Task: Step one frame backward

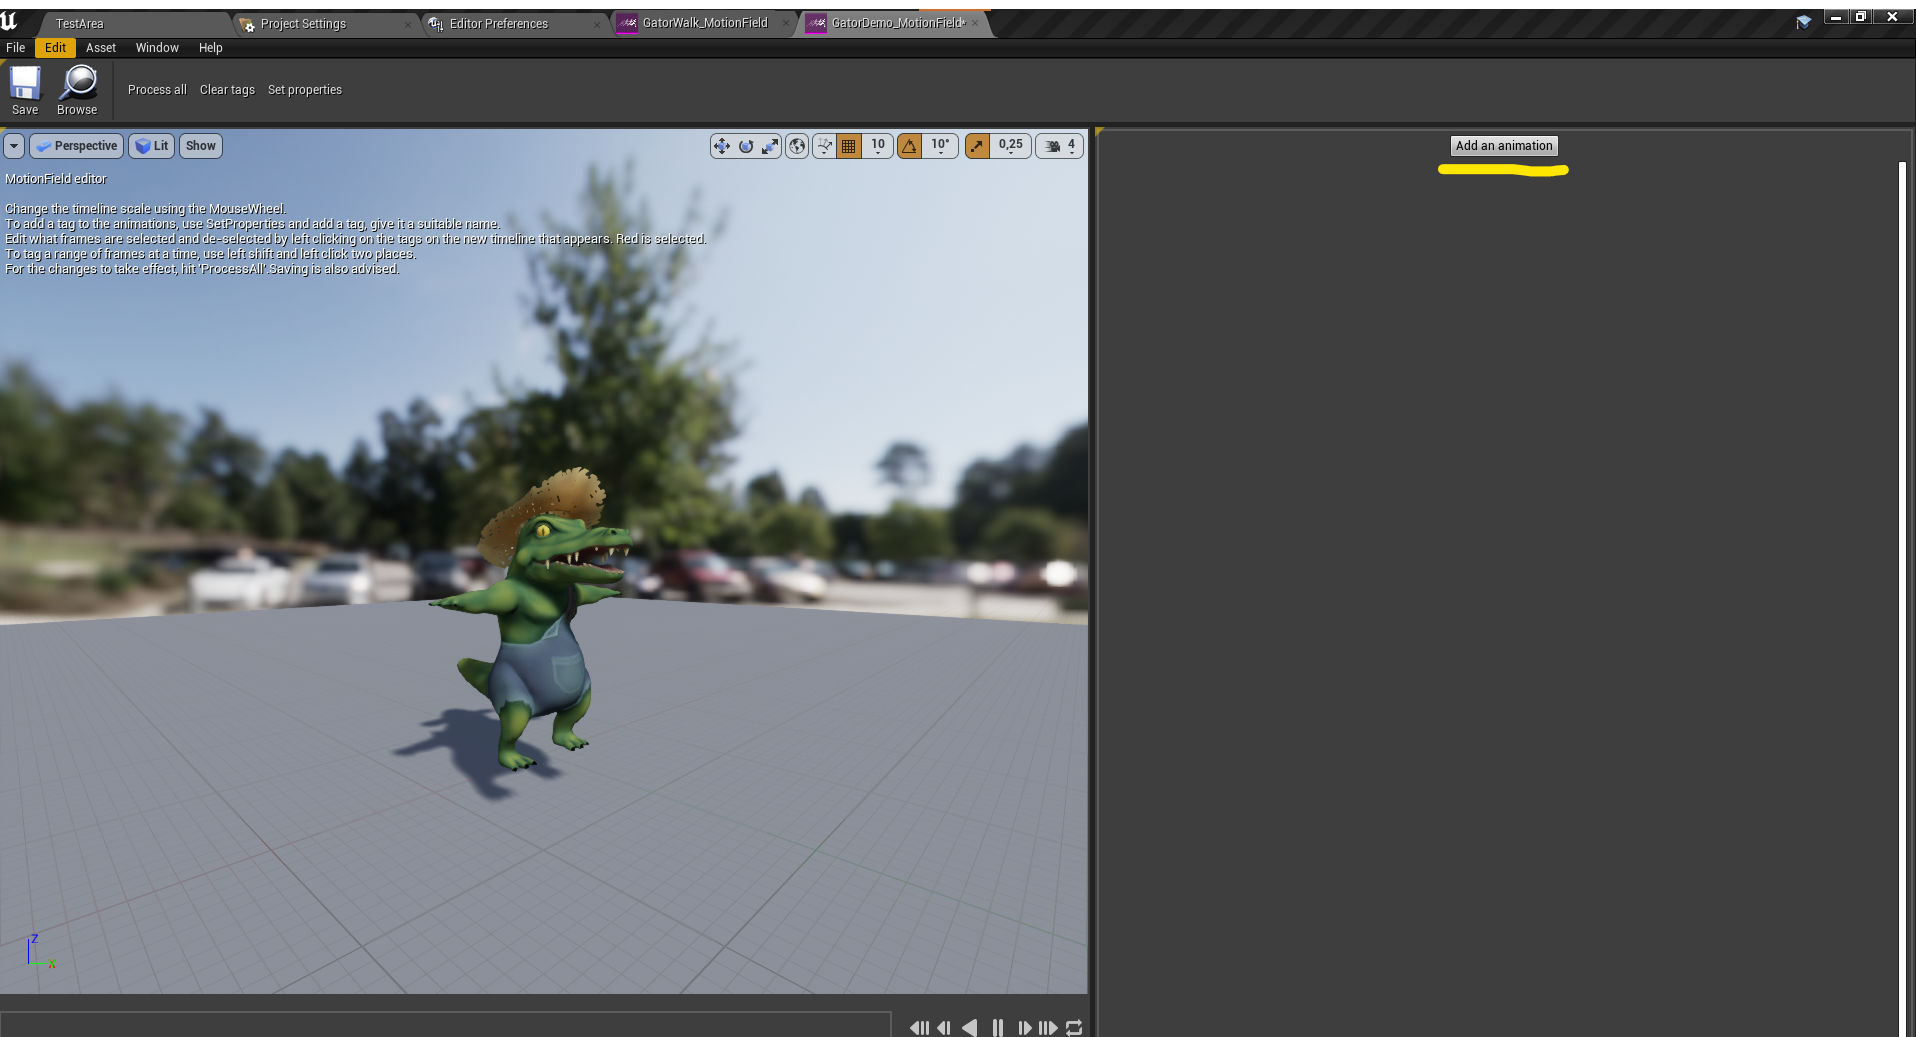Action: (x=944, y=1028)
